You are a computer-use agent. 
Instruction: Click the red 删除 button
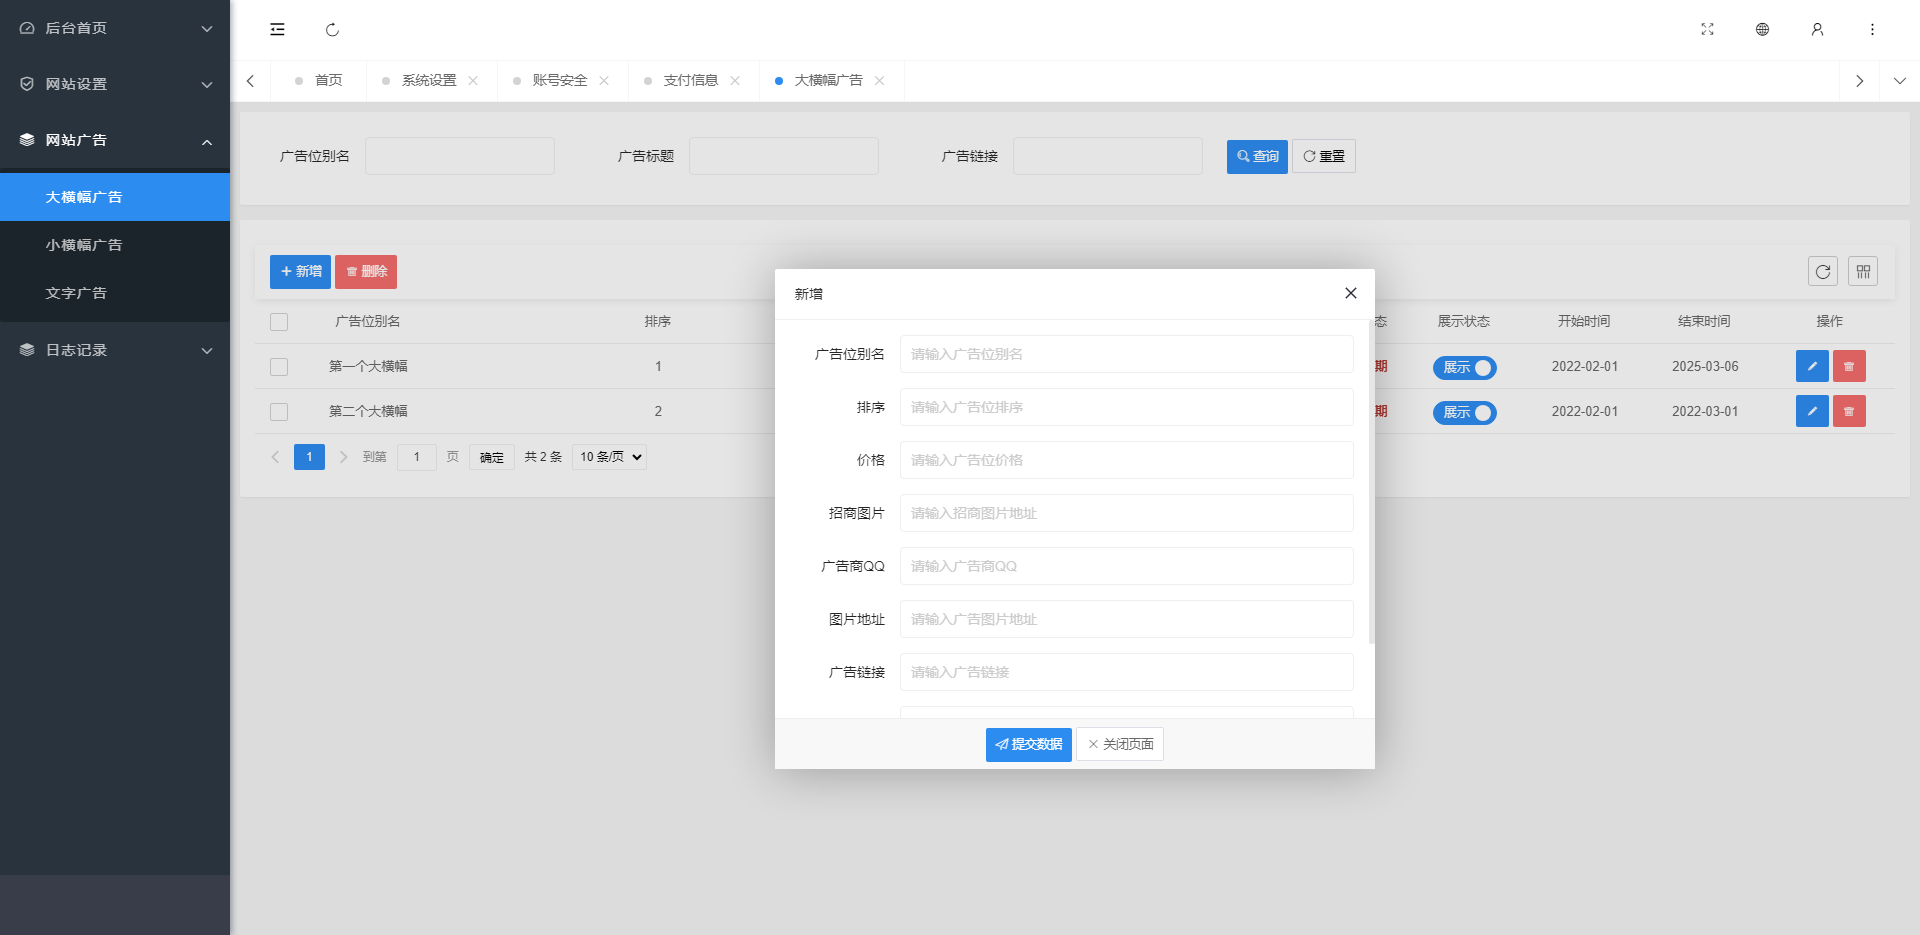pyautogui.click(x=366, y=272)
